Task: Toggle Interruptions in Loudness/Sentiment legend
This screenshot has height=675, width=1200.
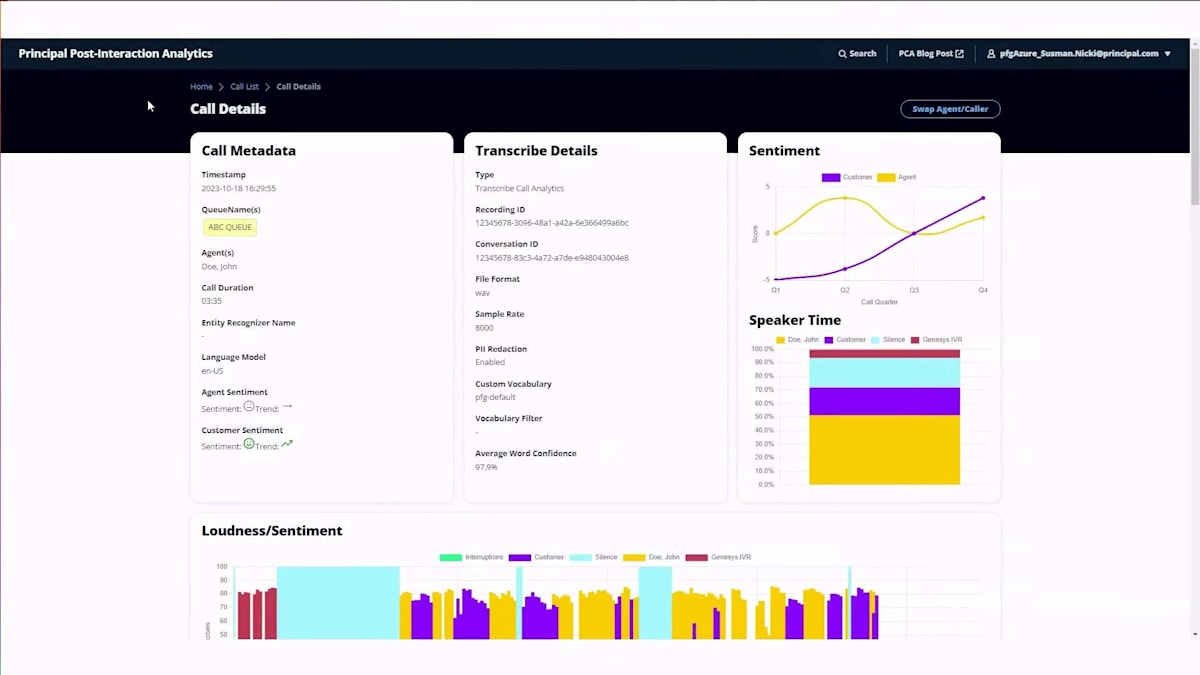Action: coord(471,557)
